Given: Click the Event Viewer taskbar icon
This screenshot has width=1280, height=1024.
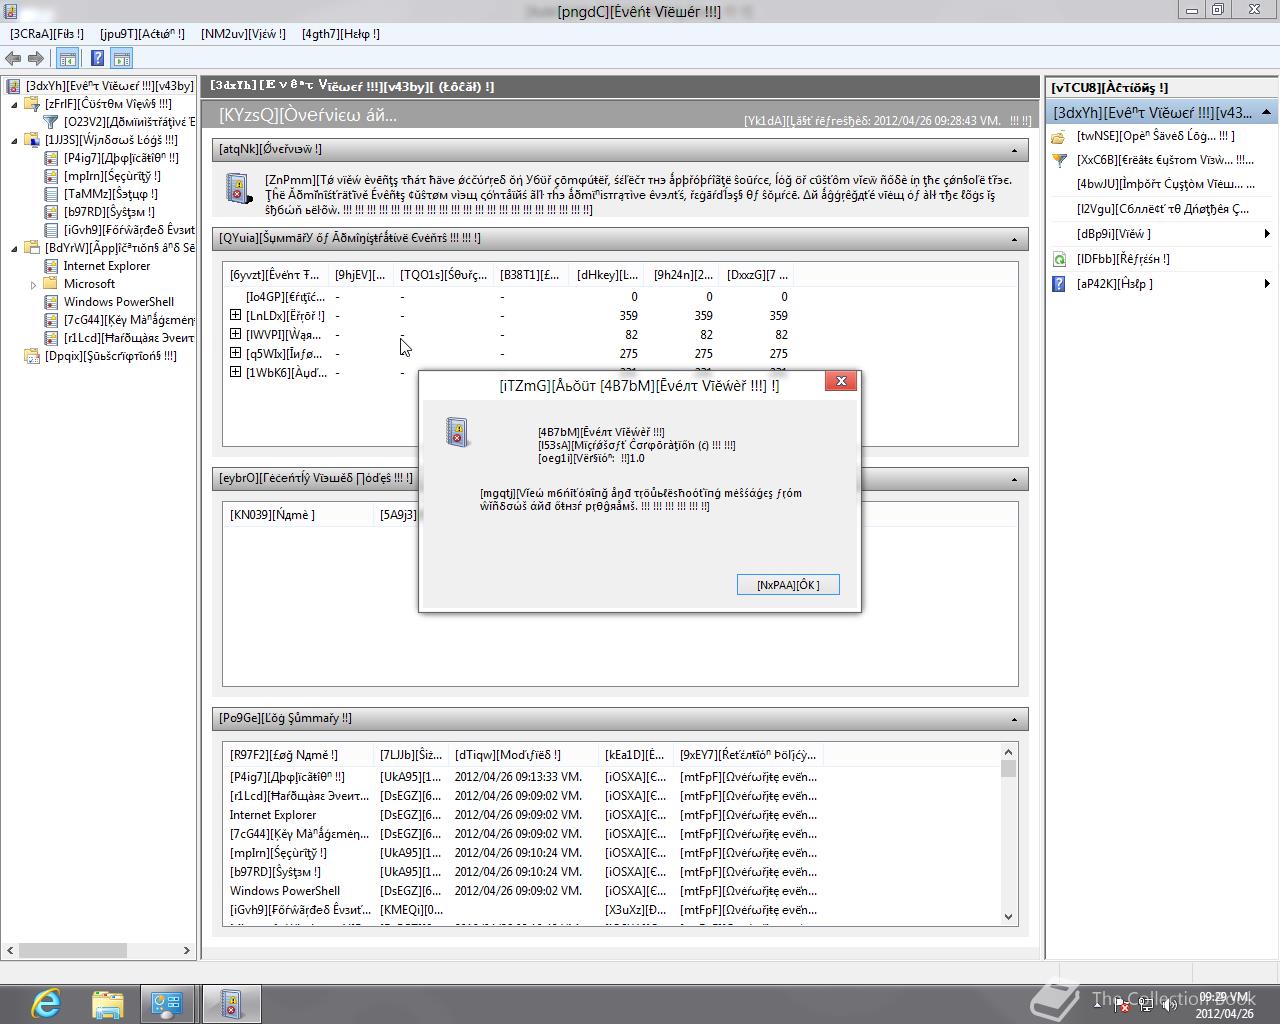Looking at the screenshot, I should click(x=231, y=1003).
